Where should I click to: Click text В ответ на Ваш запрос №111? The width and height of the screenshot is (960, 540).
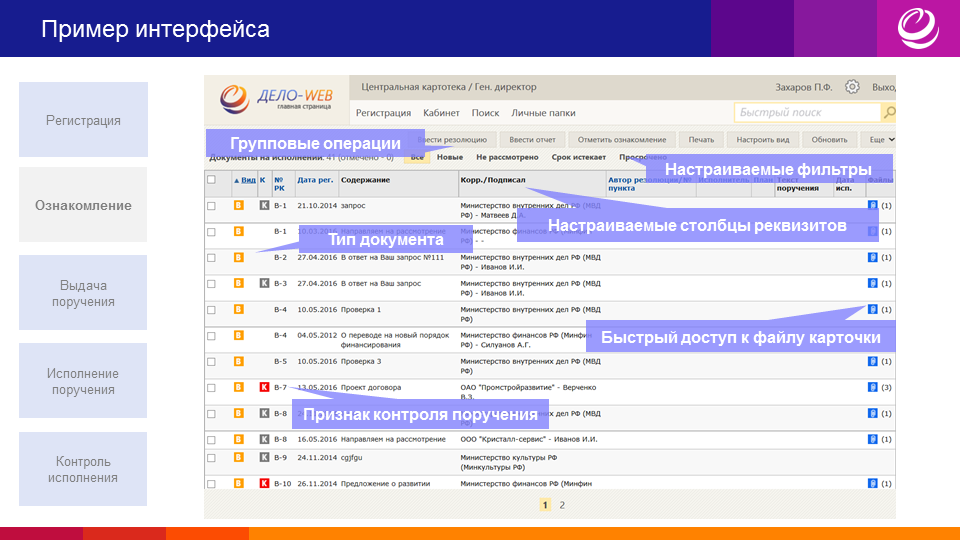coord(392,258)
